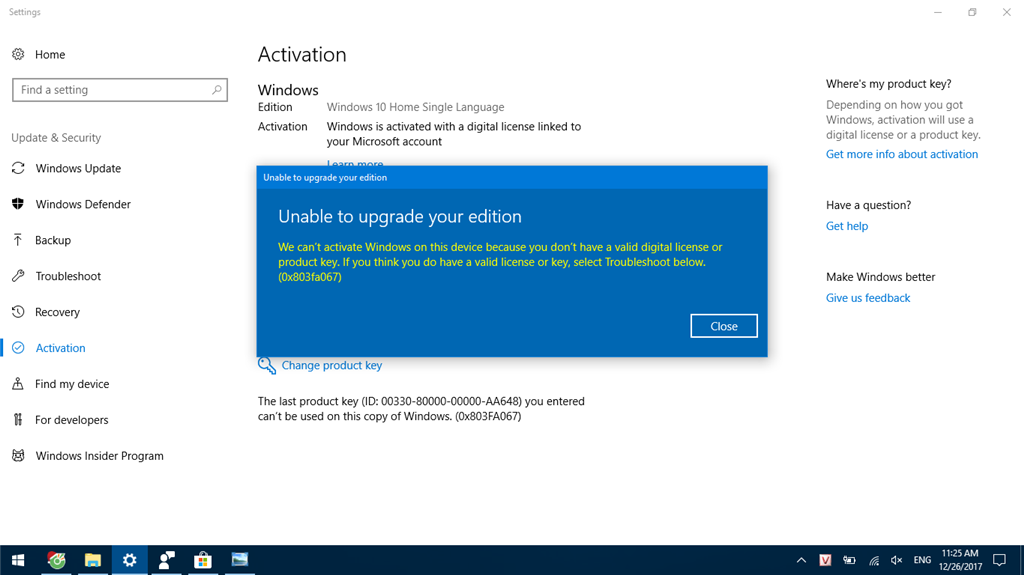Open the Action Center notifications icon

click(x=999, y=560)
